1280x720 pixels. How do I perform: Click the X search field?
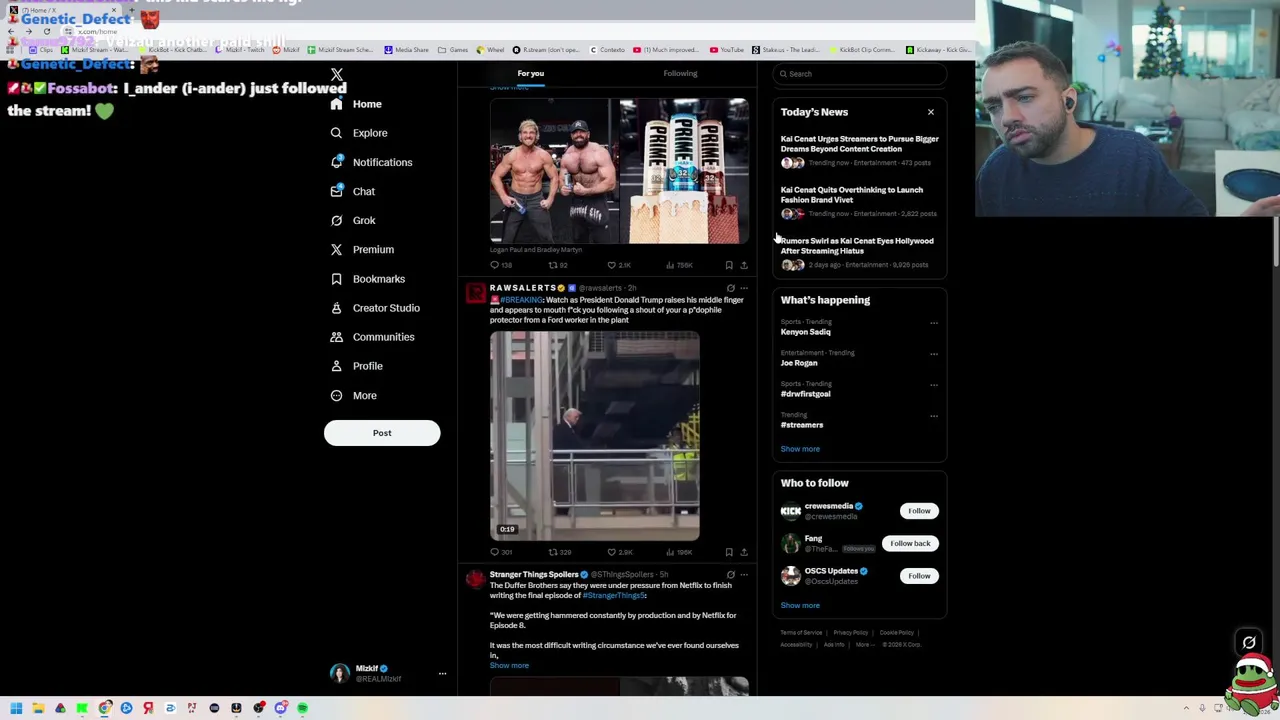860,74
